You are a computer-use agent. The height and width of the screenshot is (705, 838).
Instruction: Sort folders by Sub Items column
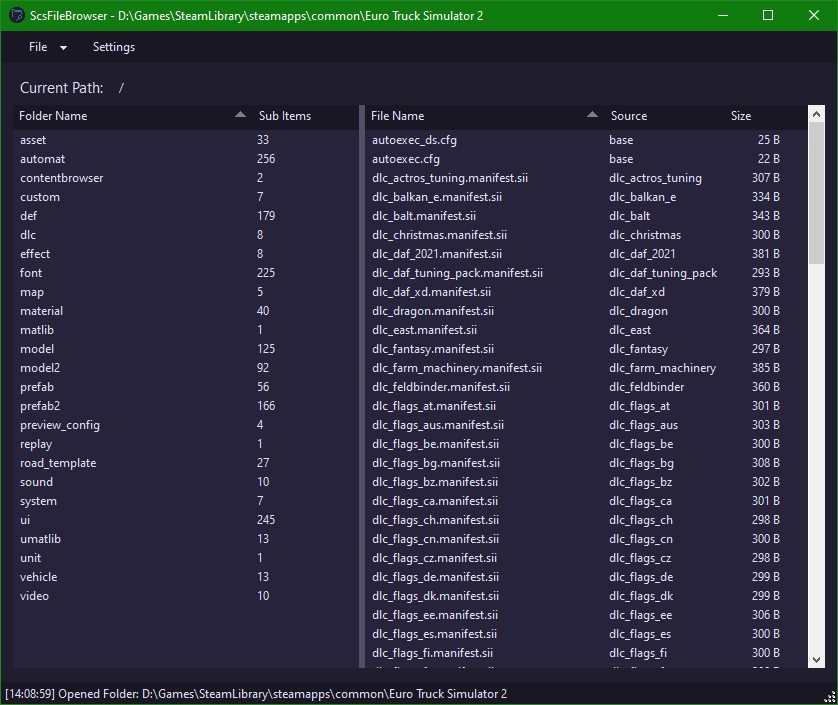pos(306,116)
